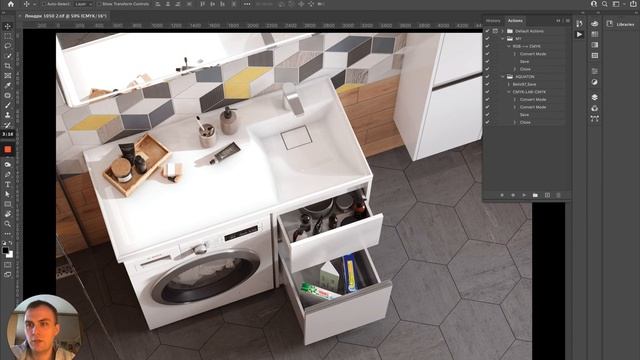The width and height of the screenshot is (640, 360).
Task: Collapse the AQUATON action set
Action: pyautogui.click(x=502, y=77)
